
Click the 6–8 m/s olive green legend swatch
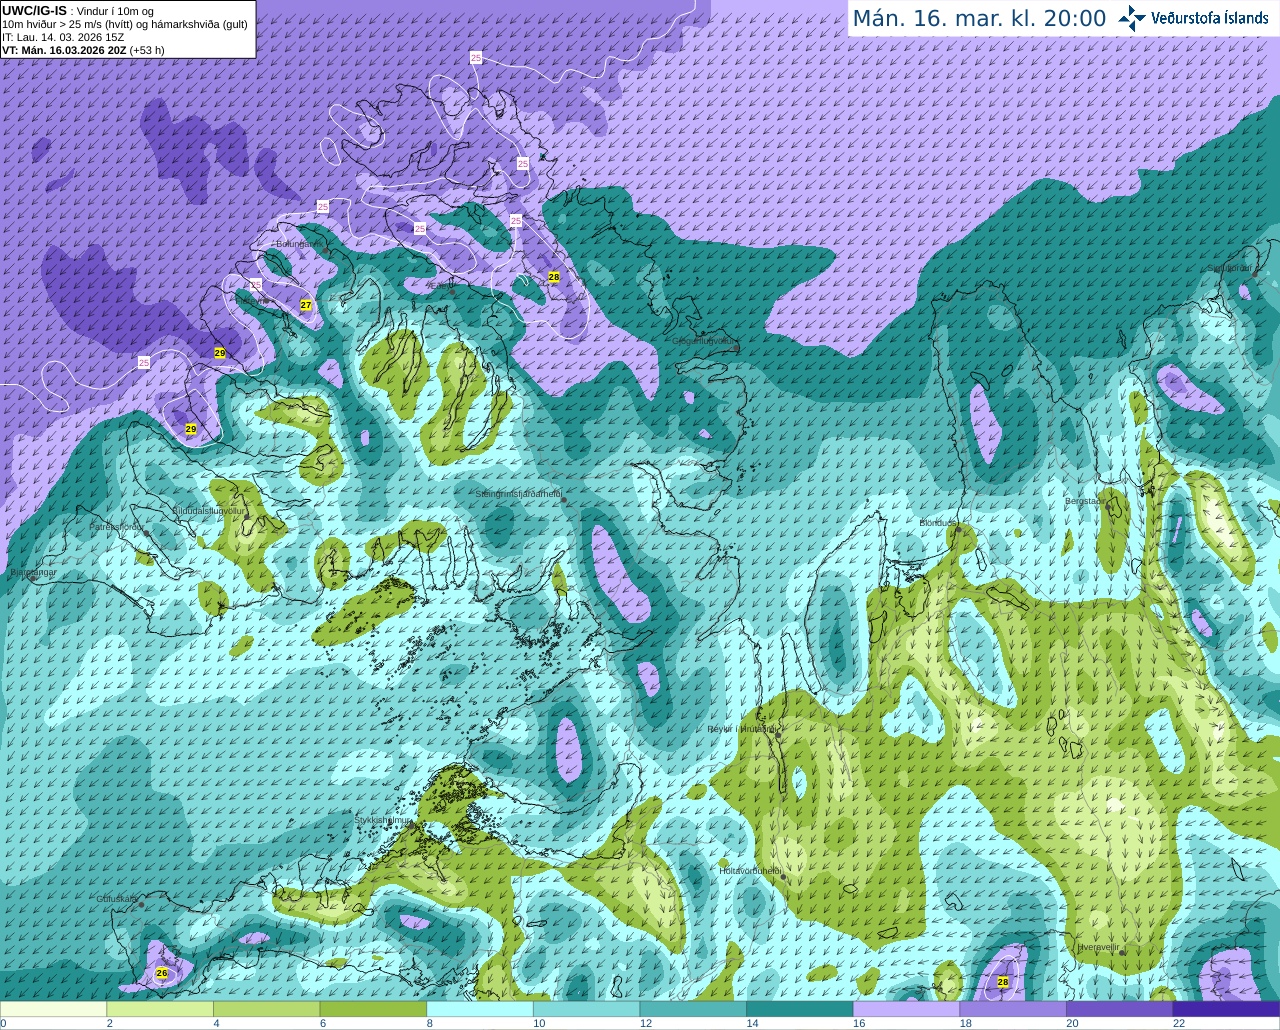[373, 1009]
